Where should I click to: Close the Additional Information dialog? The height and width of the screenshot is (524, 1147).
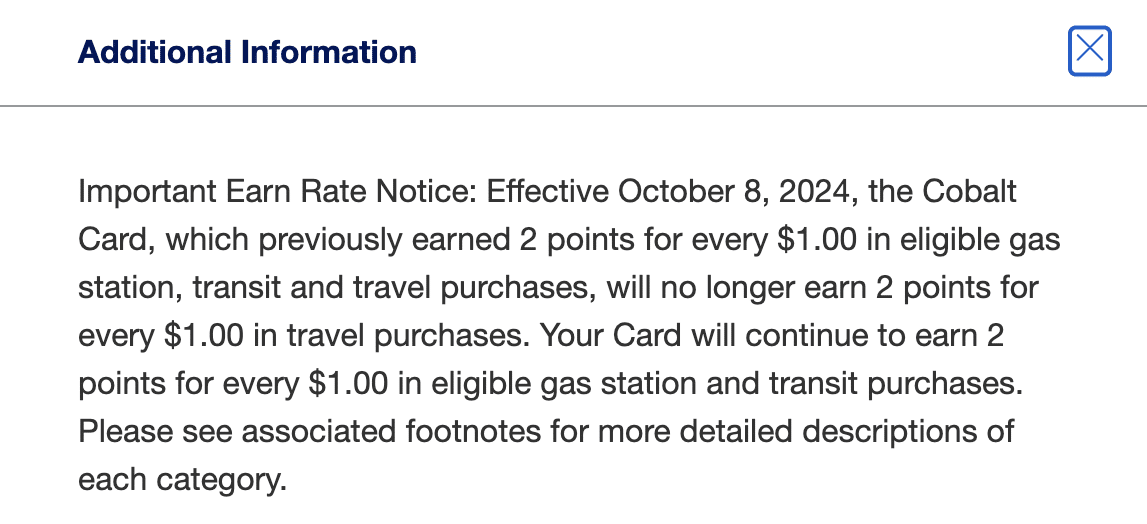point(1089,50)
